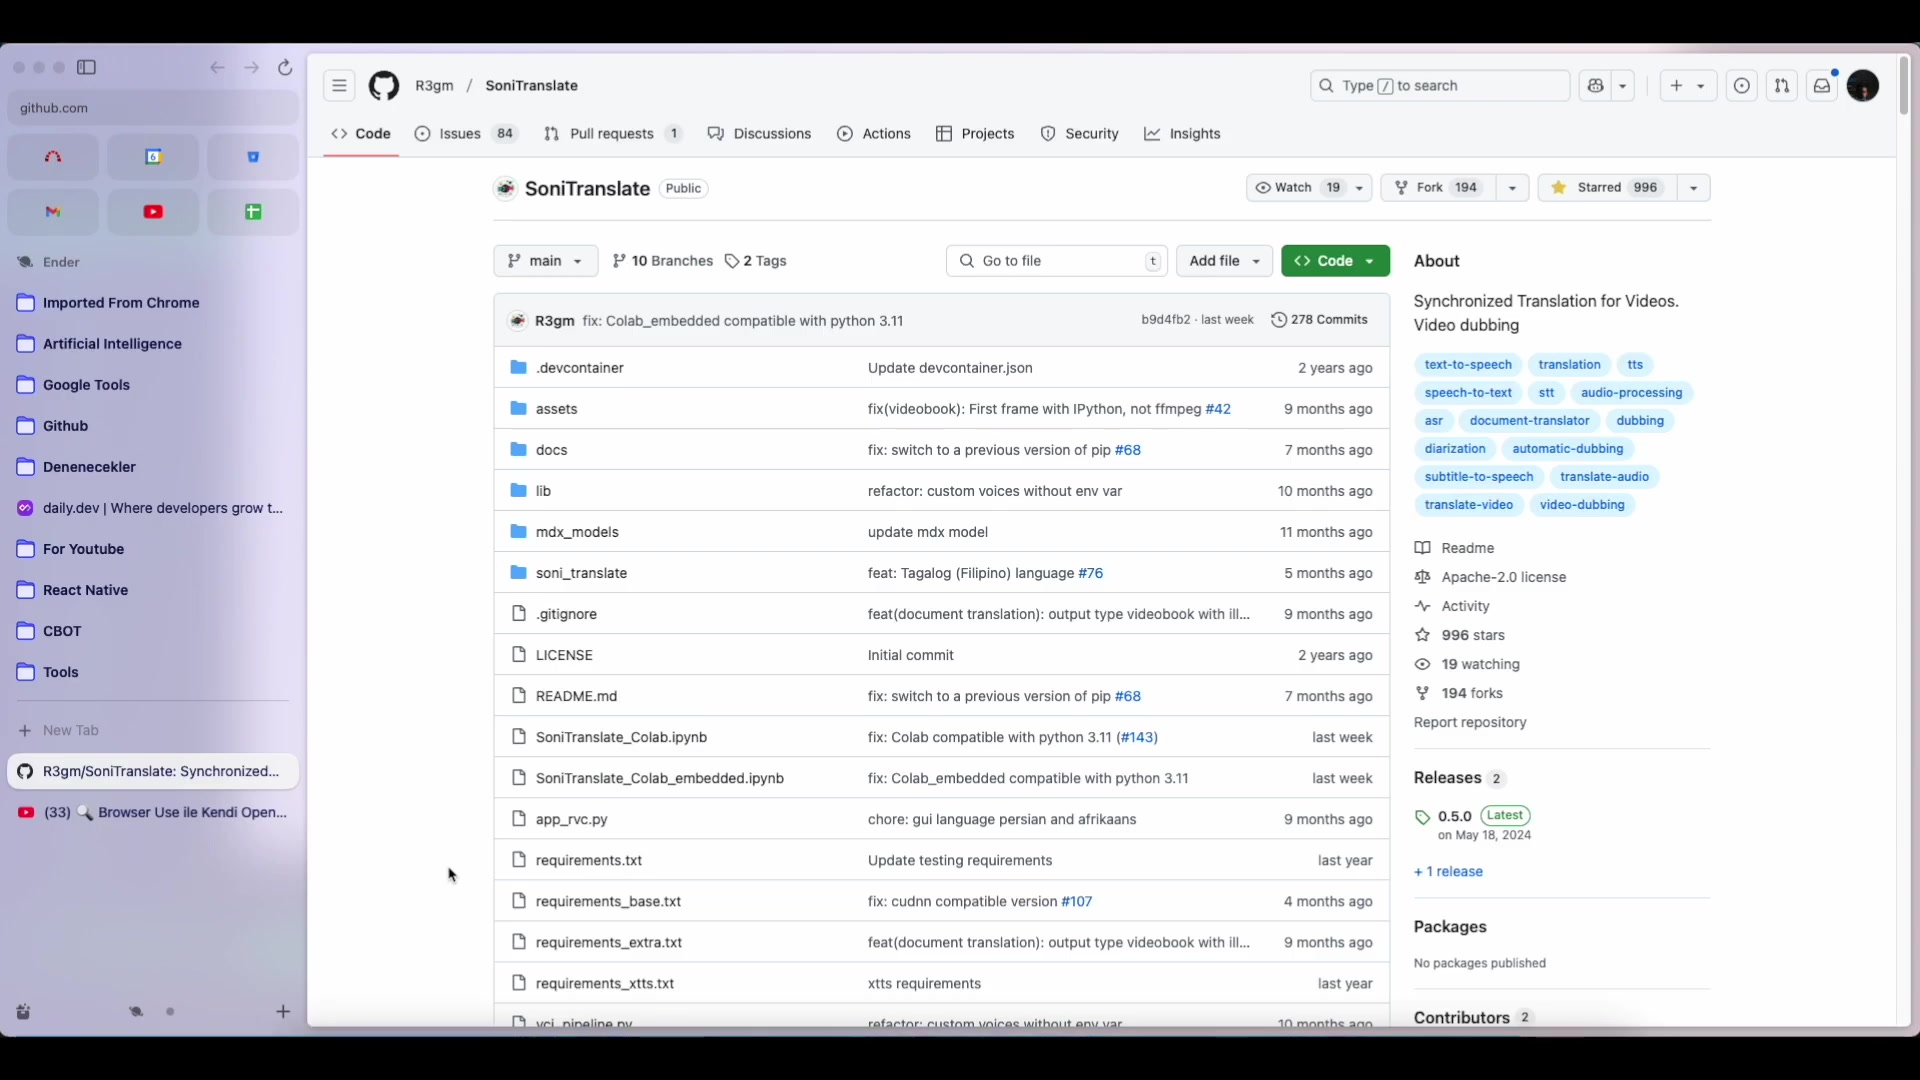This screenshot has height=1080, width=1920.
Task: Switch to the Issues tab
Action: click(x=466, y=134)
